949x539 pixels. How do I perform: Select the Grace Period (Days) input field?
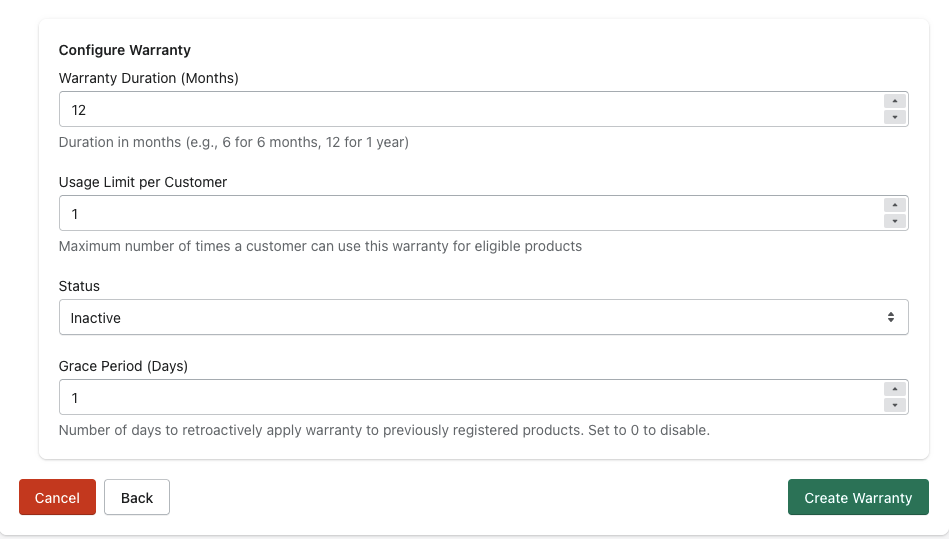click(470, 397)
